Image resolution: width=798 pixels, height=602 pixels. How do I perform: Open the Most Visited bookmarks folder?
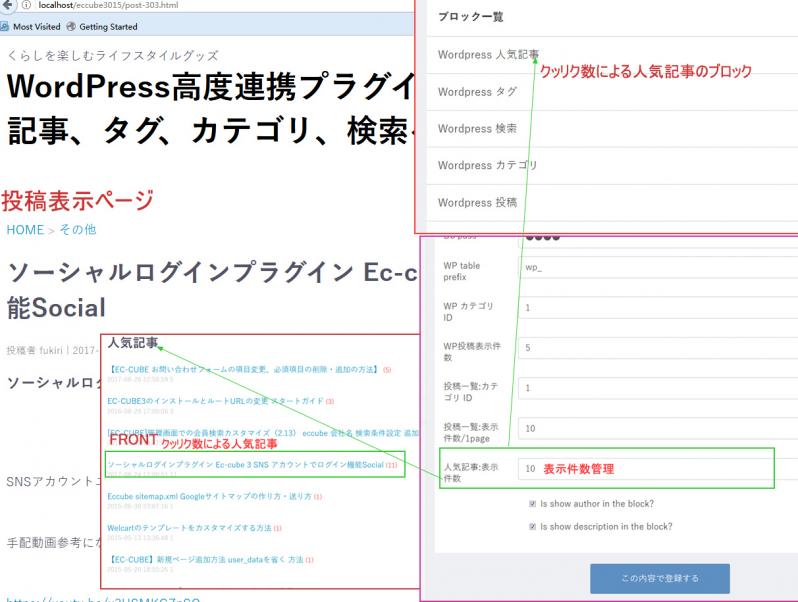(31, 26)
